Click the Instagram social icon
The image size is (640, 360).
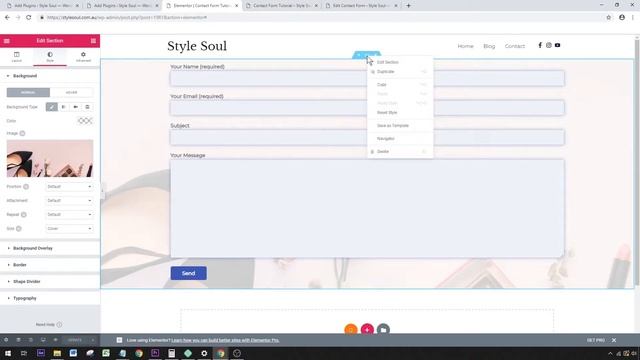549,45
